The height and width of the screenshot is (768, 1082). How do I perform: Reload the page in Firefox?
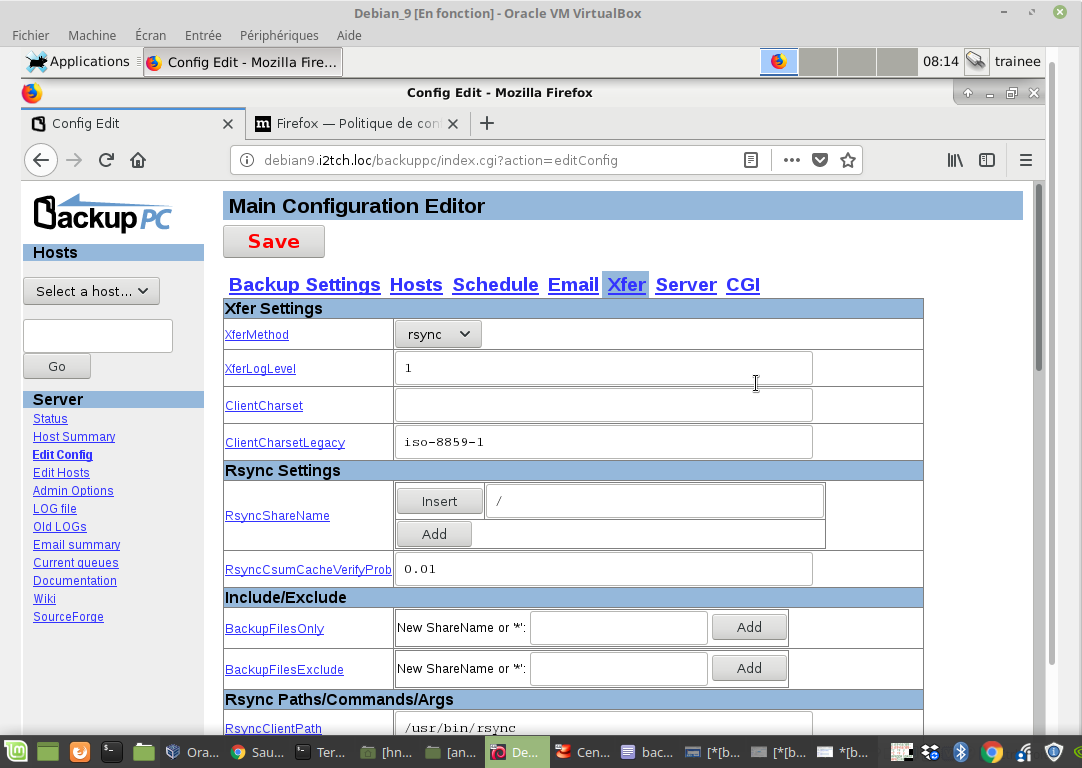(x=106, y=160)
